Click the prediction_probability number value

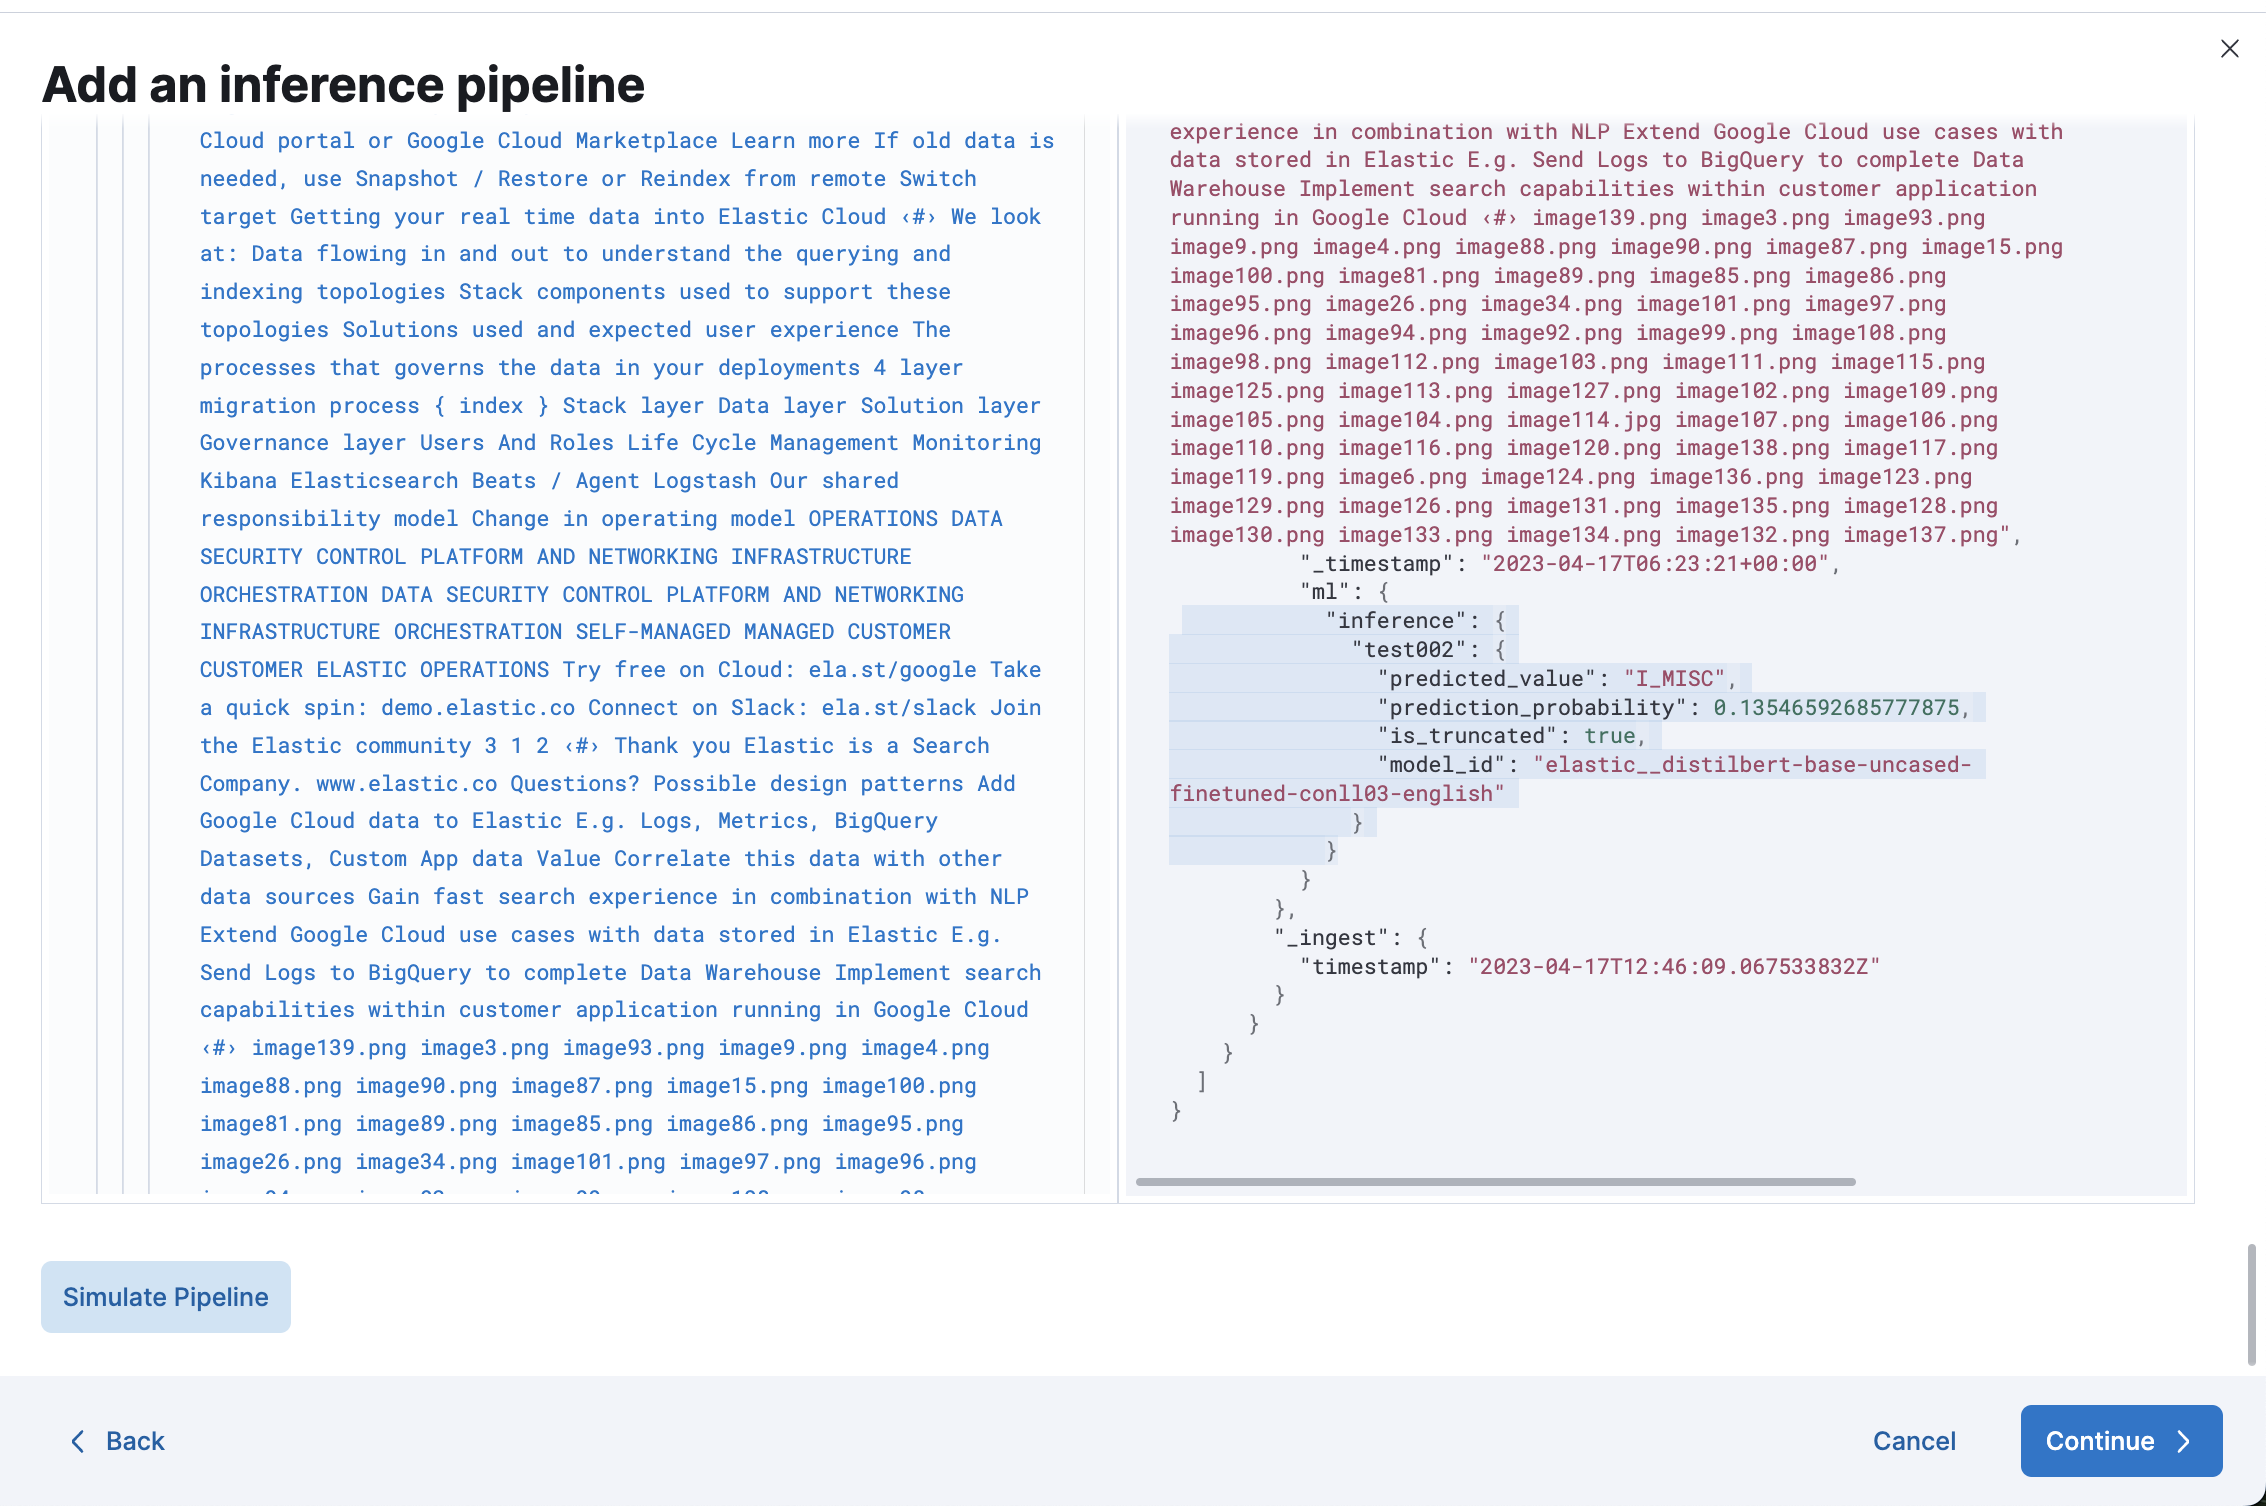click(1835, 708)
